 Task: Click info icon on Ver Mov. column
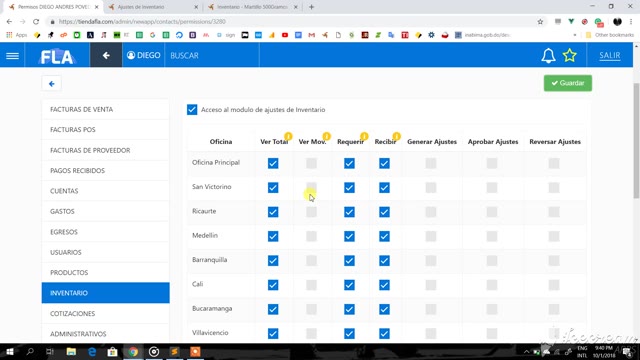pyautogui.click(x=326, y=136)
